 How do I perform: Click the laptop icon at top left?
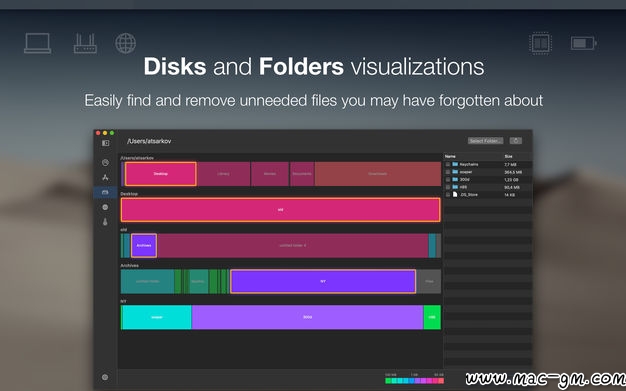click(38, 43)
